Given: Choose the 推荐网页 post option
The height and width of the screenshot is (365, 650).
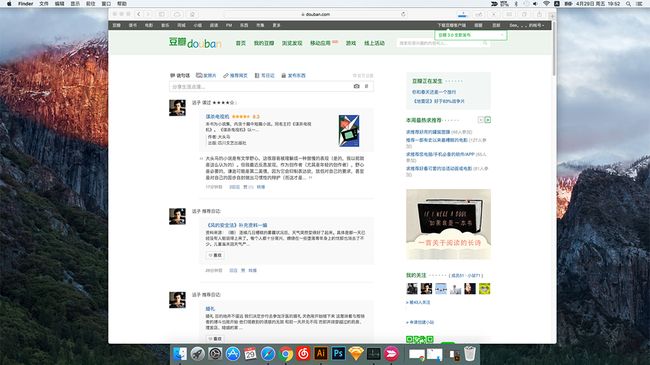Looking at the screenshot, I should (x=235, y=75).
